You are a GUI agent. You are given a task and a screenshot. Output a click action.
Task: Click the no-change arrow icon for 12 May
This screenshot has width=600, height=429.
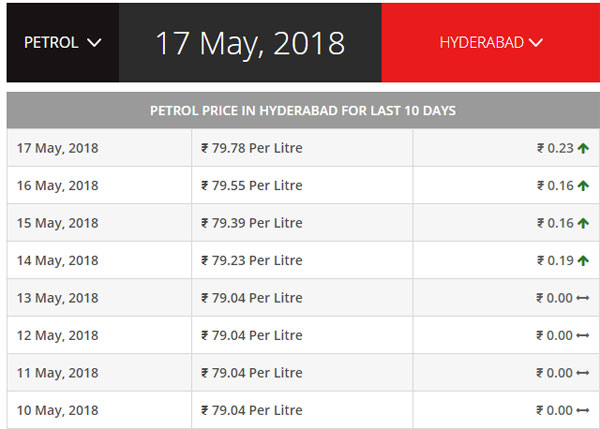click(582, 336)
